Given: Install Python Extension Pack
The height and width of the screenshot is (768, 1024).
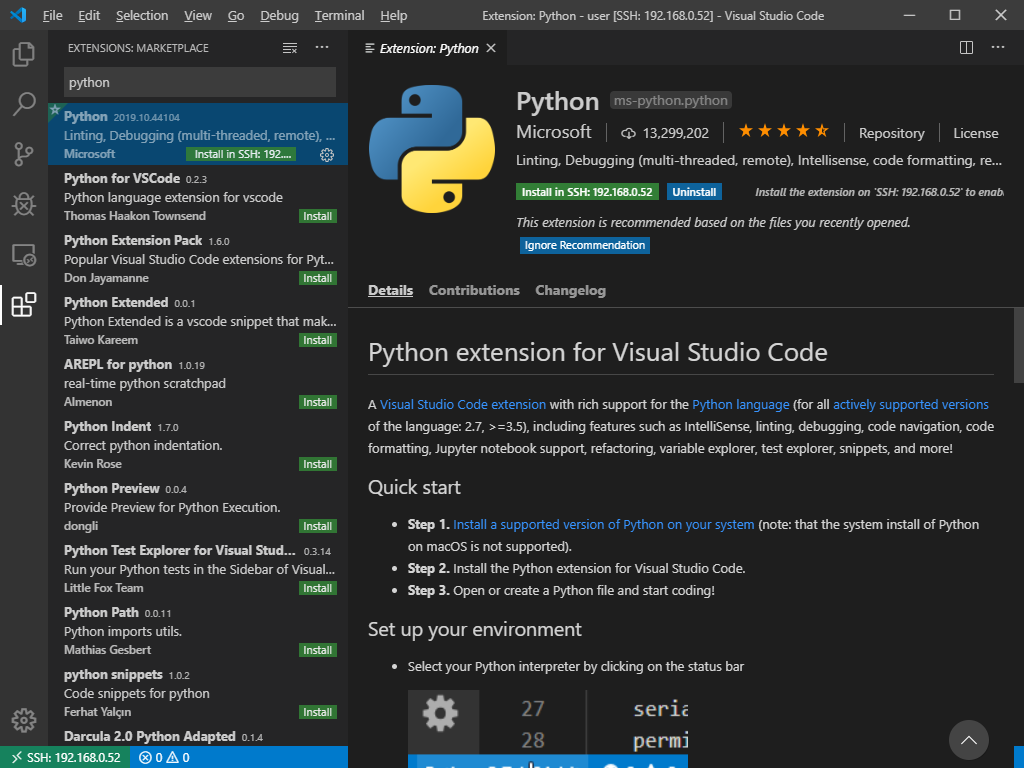Looking at the screenshot, I should pos(317,278).
